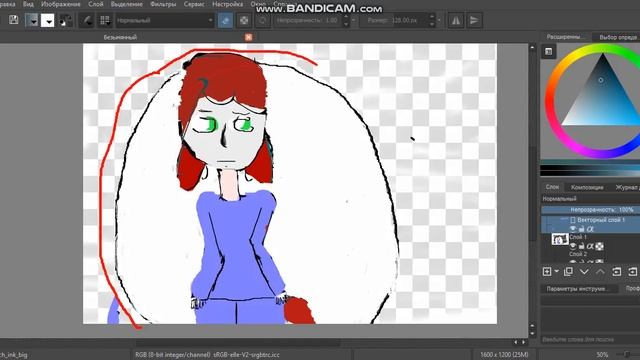Image resolution: width=640 pixels, height=360 pixels.
Task: Close the Безымянный document tab
Action: coord(249,37)
